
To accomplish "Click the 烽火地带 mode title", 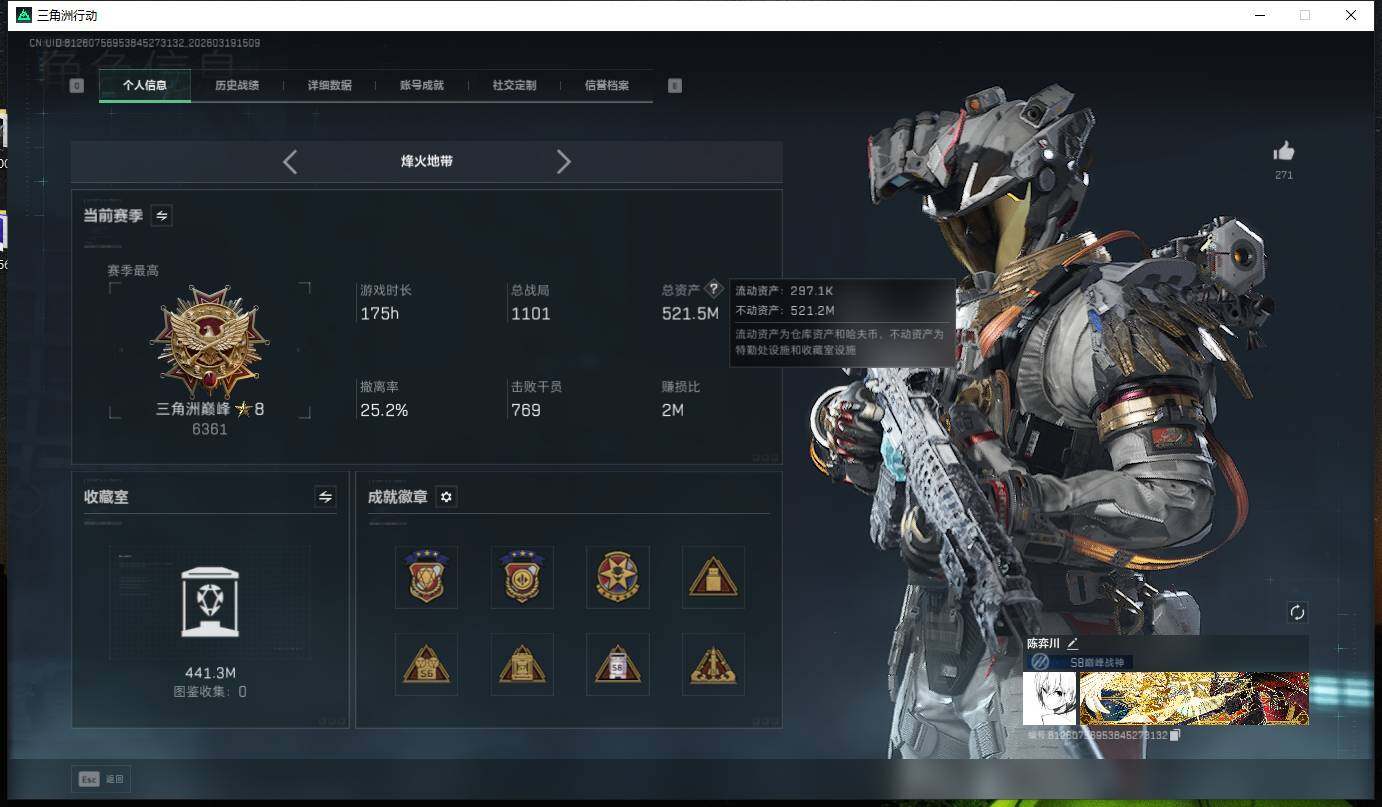I will (427, 161).
